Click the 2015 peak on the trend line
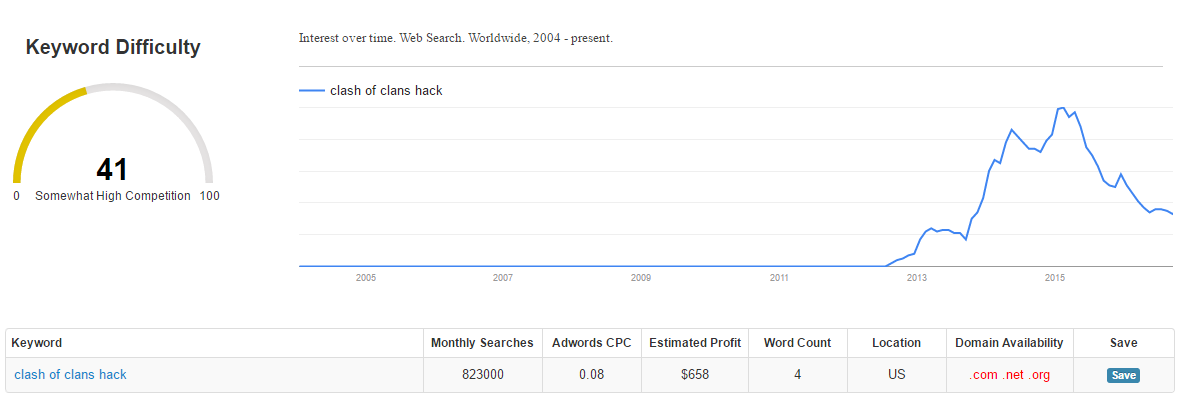The image size is (1189, 402). coord(1061,107)
